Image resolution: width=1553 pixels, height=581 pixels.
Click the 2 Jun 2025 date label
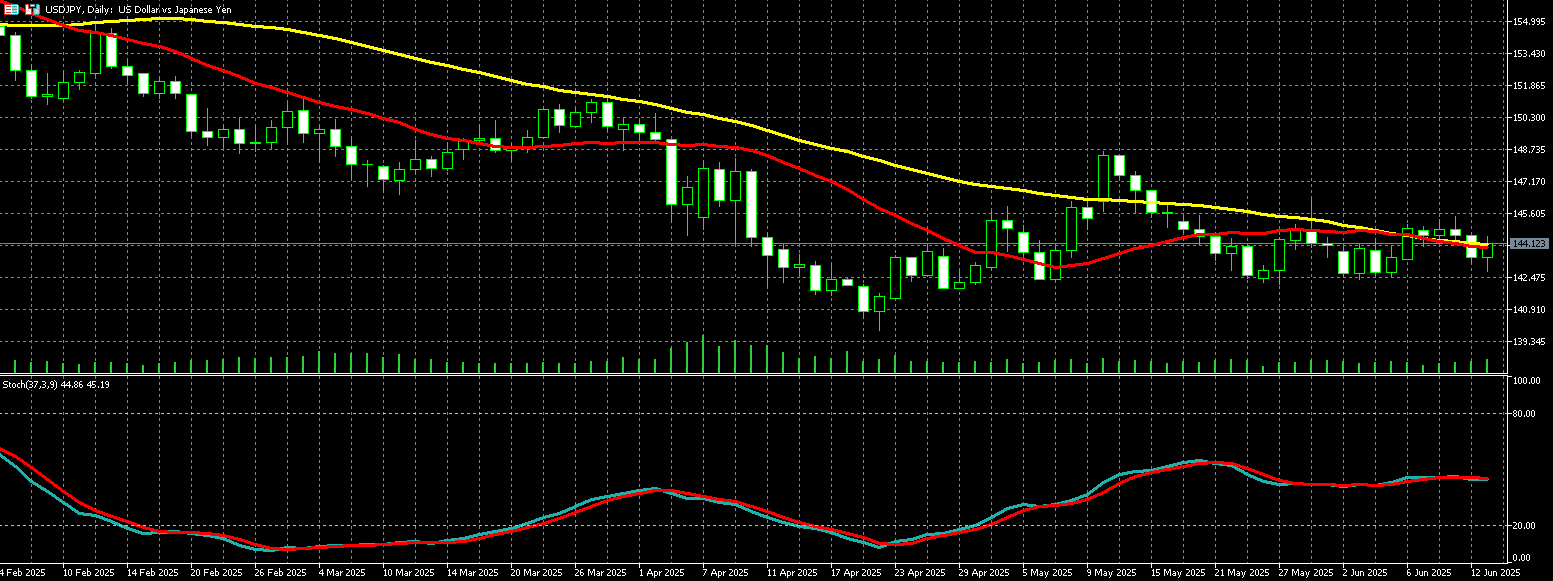pos(1367,574)
